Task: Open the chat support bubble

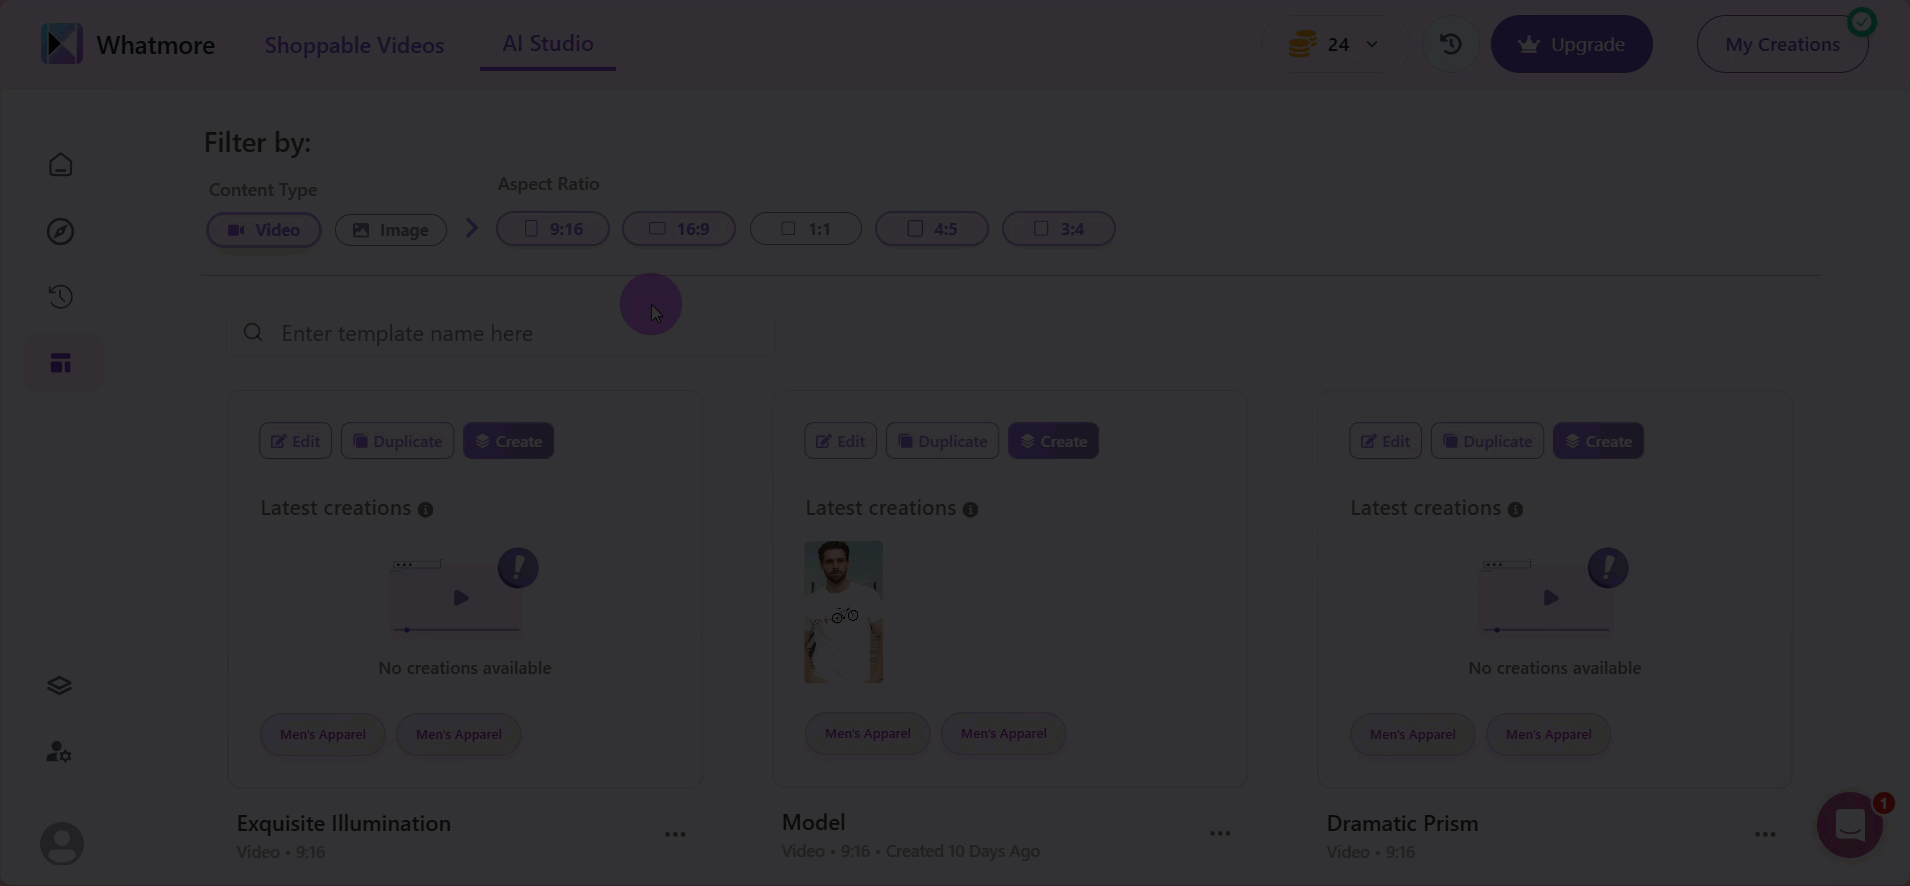Action: [x=1850, y=825]
